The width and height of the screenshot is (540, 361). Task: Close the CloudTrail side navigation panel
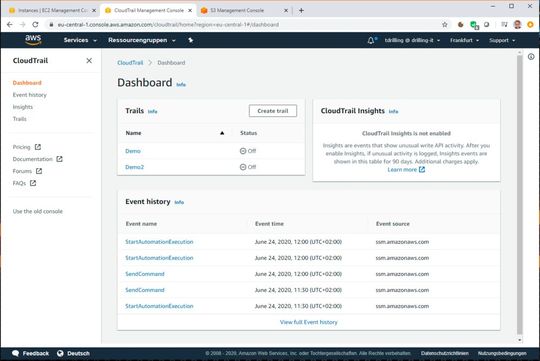pos(89,61)
